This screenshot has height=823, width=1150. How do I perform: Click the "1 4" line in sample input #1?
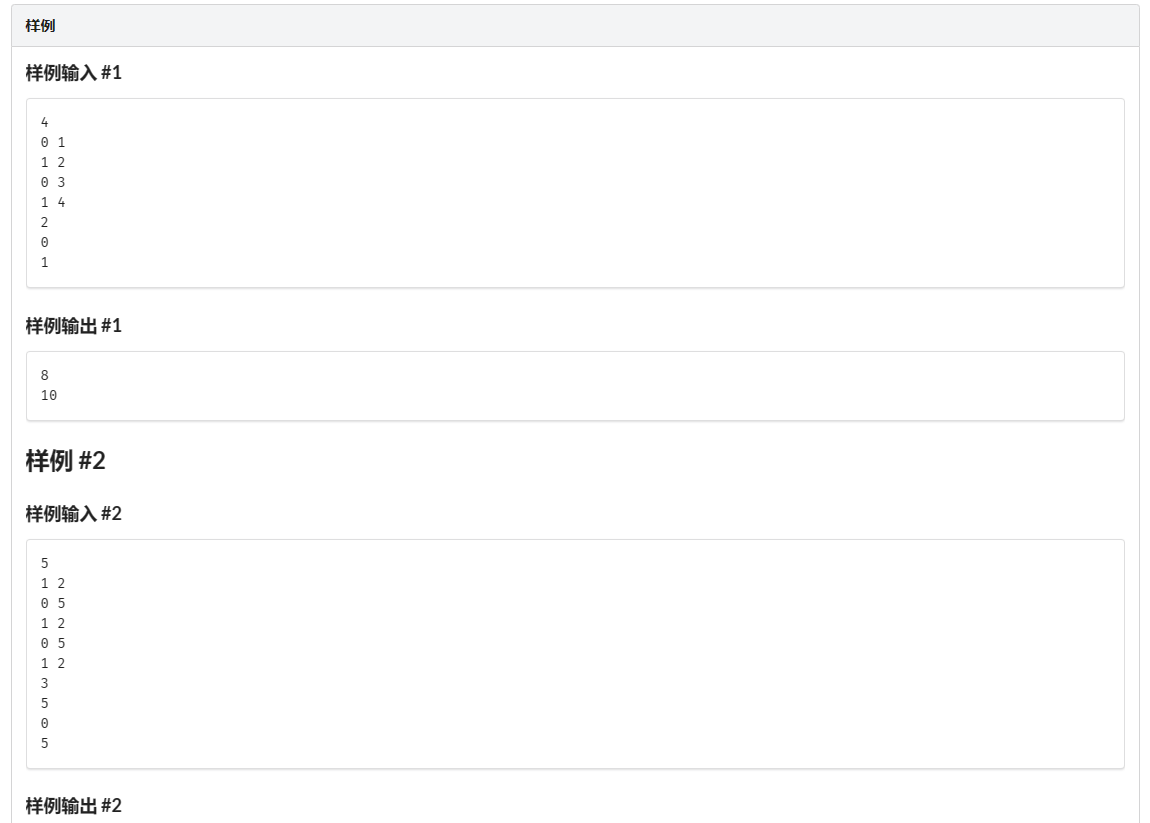pyautogui.click(x=53, y=202)
